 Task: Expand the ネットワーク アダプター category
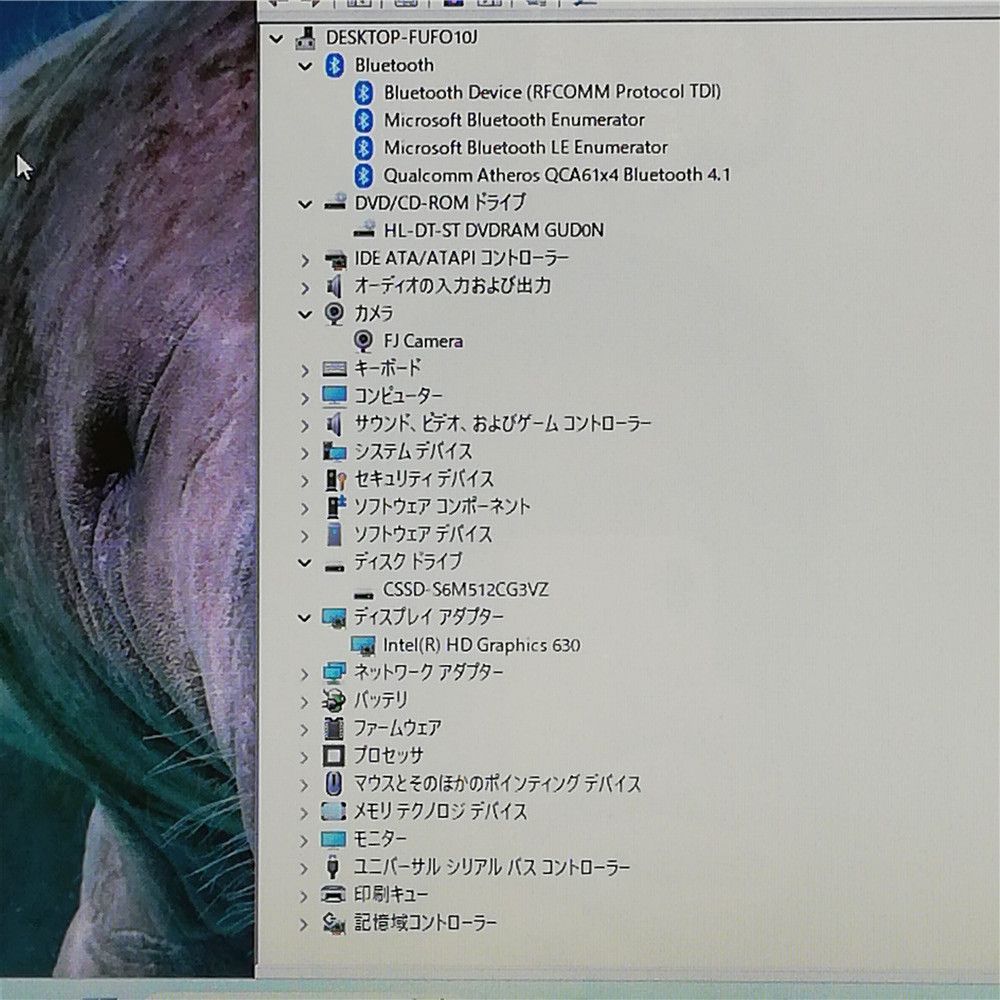305,673
